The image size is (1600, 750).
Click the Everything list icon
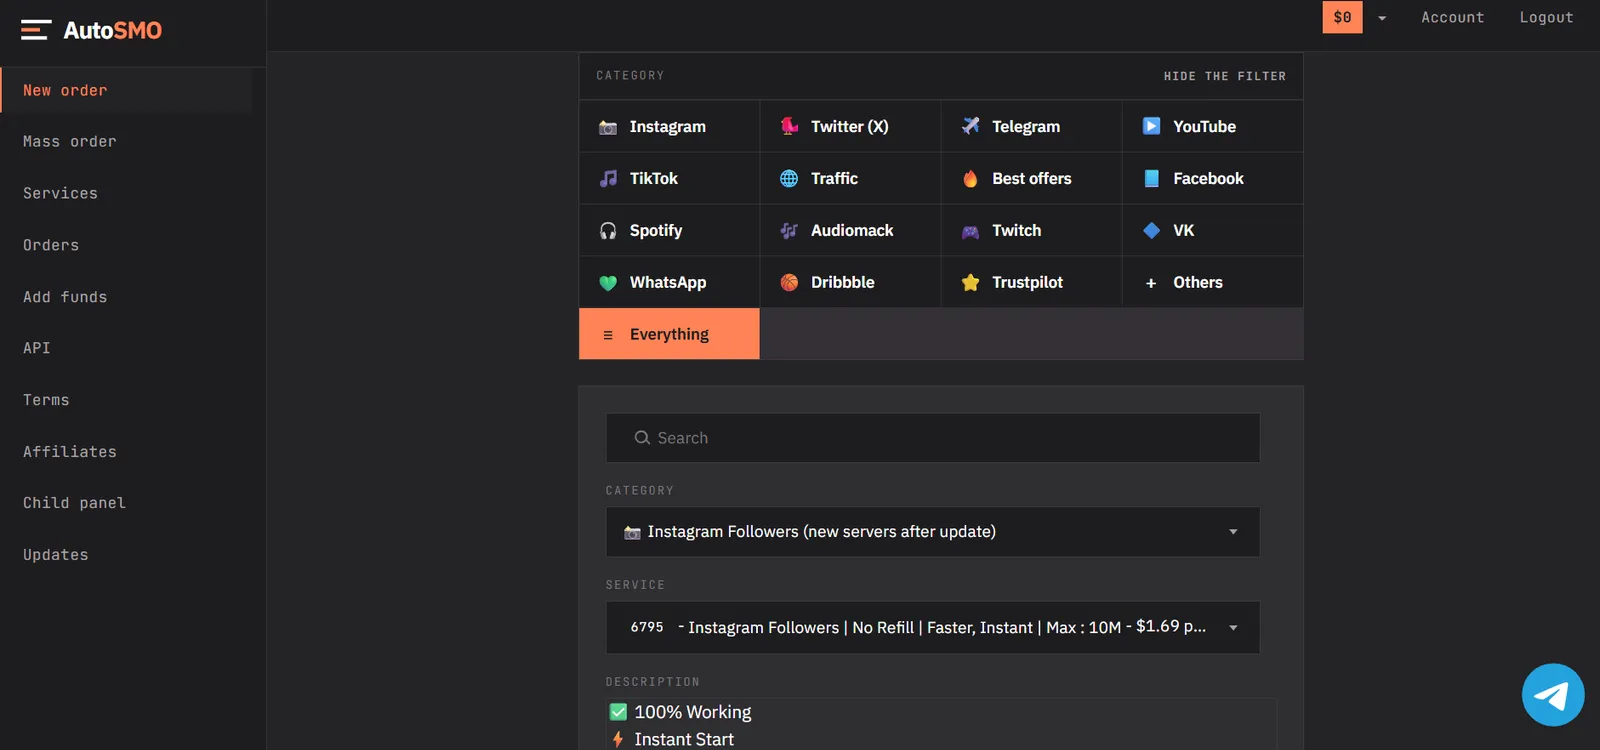608,335
